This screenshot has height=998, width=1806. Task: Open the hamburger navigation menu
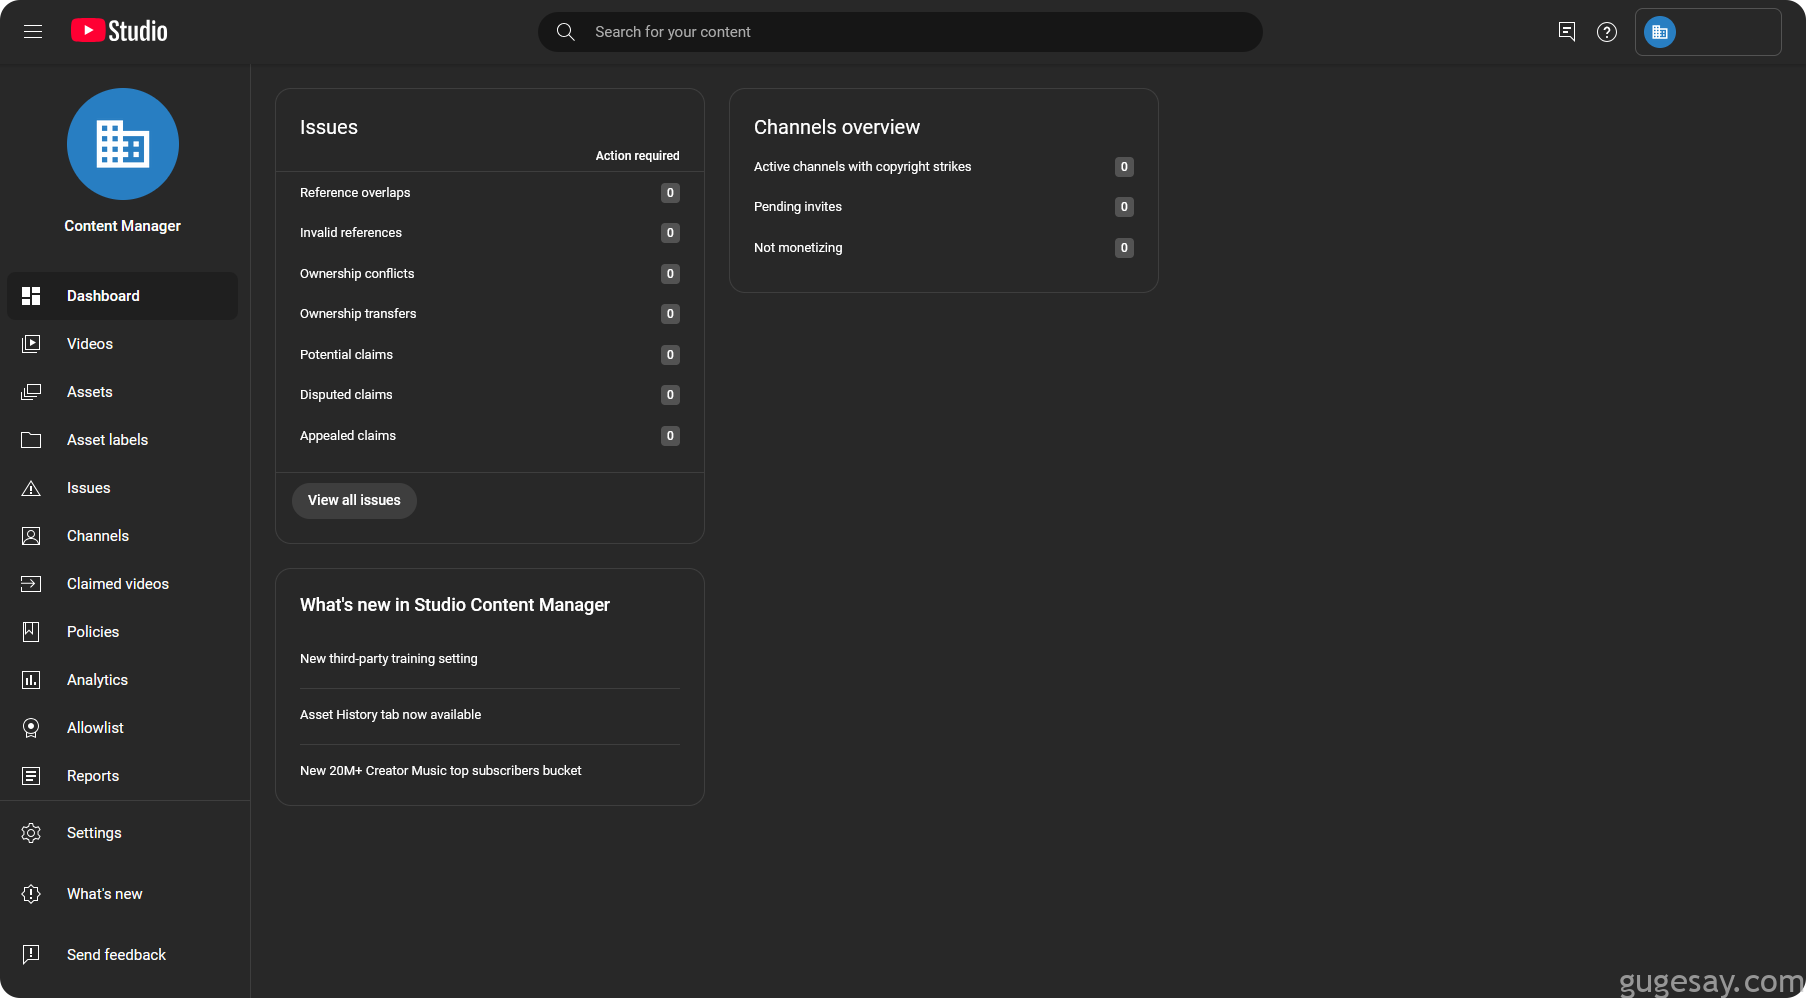pos(33,32)
